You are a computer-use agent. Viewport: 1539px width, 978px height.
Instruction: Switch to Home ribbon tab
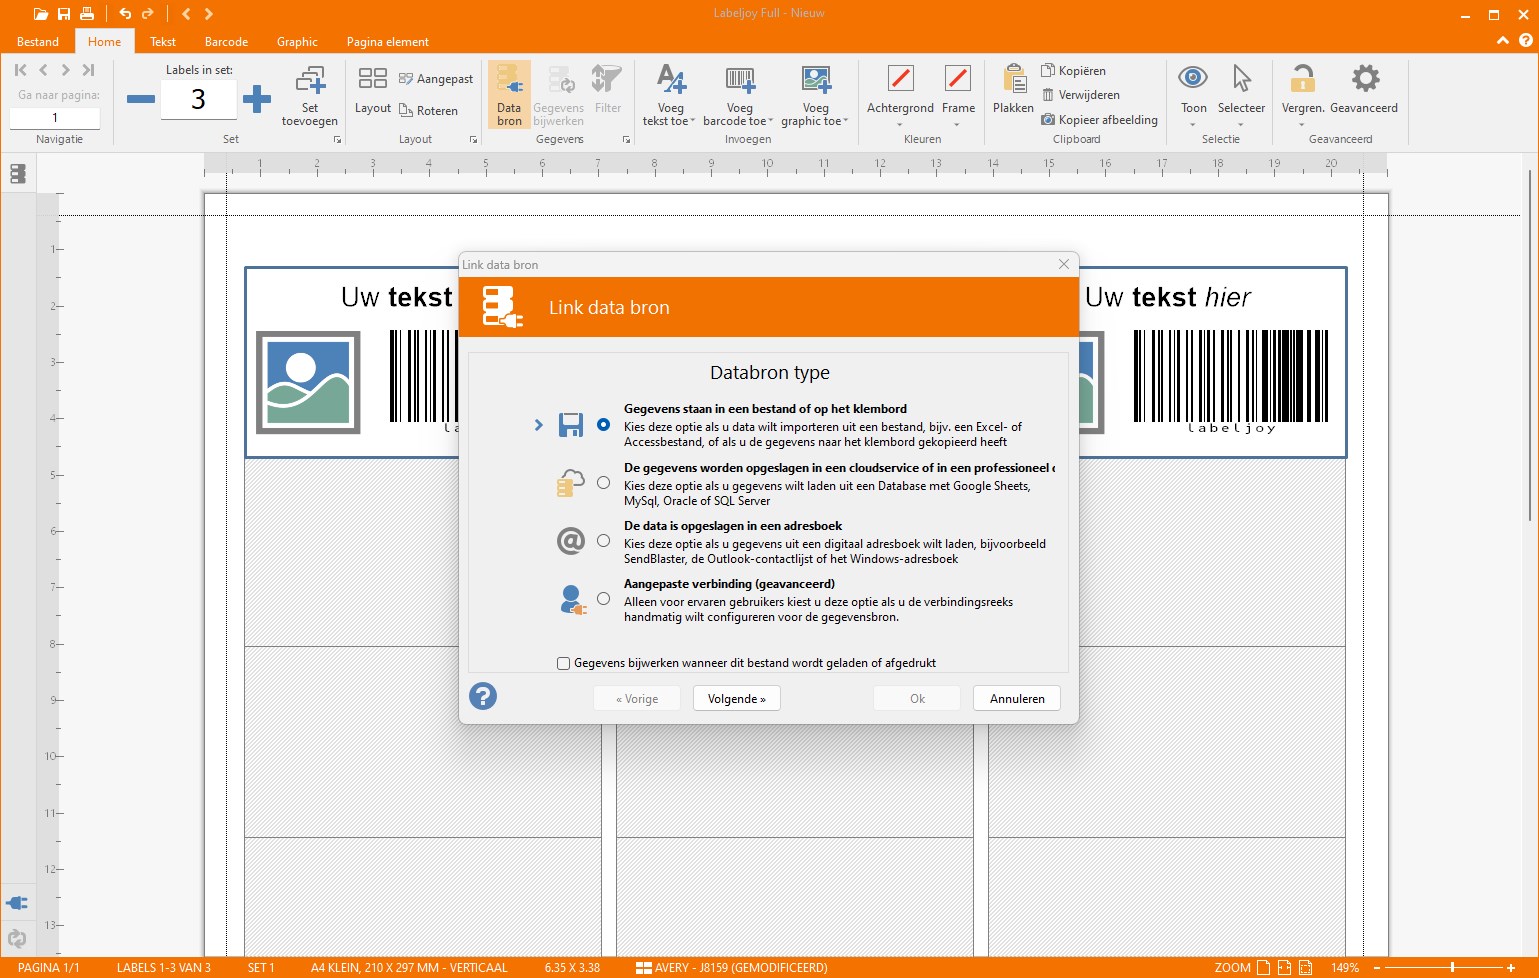pyautogui.click(x=104, y=42)
